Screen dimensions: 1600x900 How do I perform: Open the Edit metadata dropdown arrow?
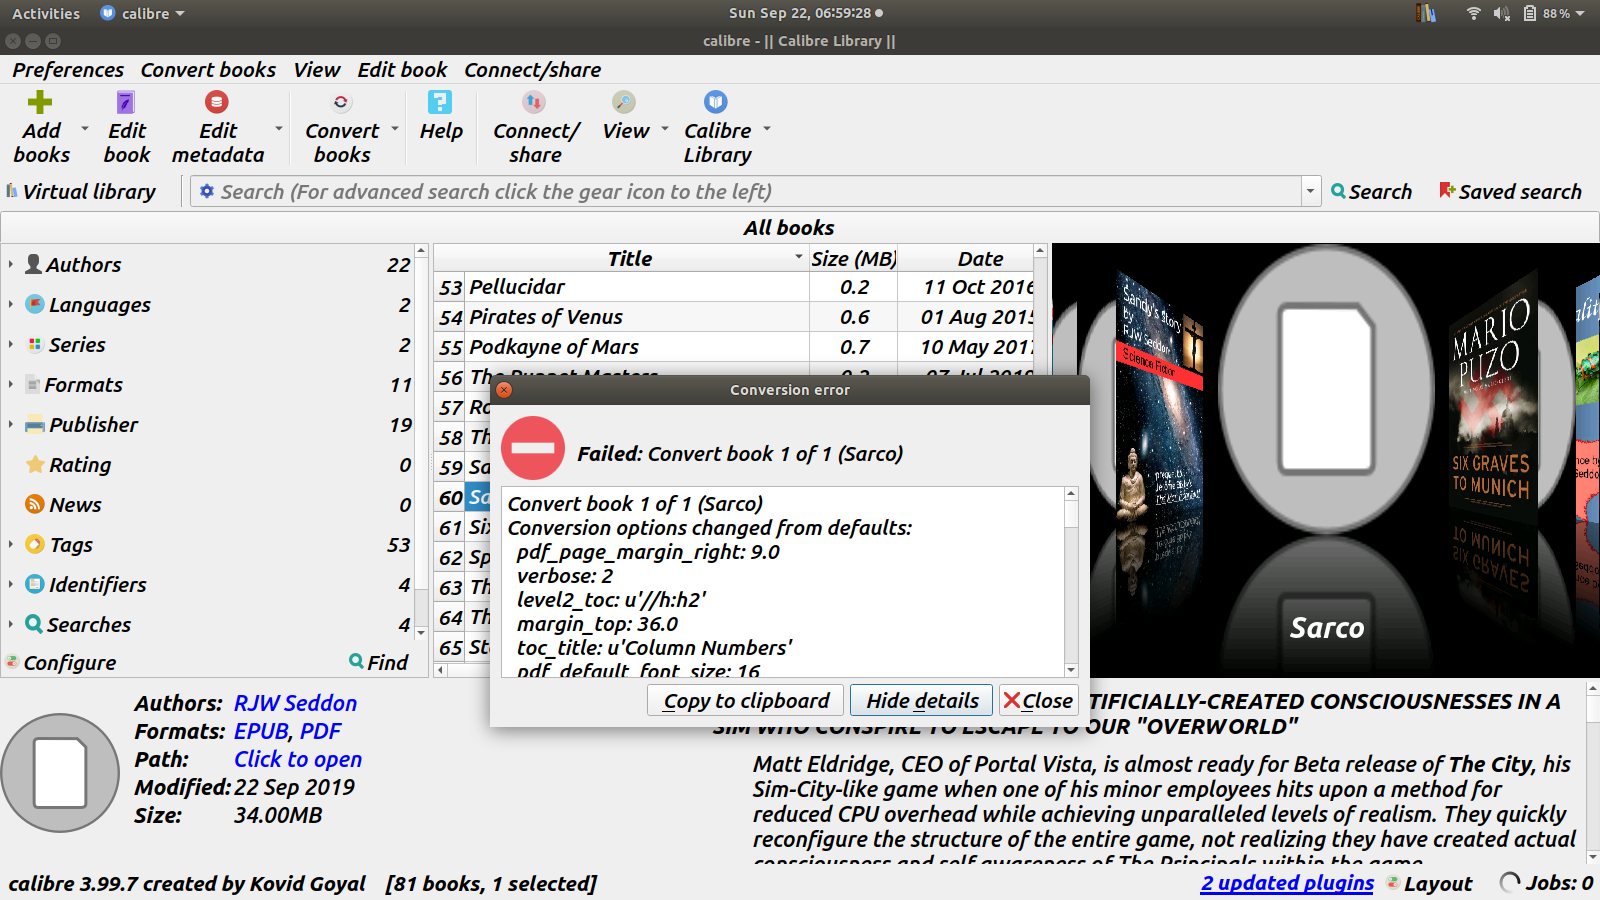pos(278,129)
